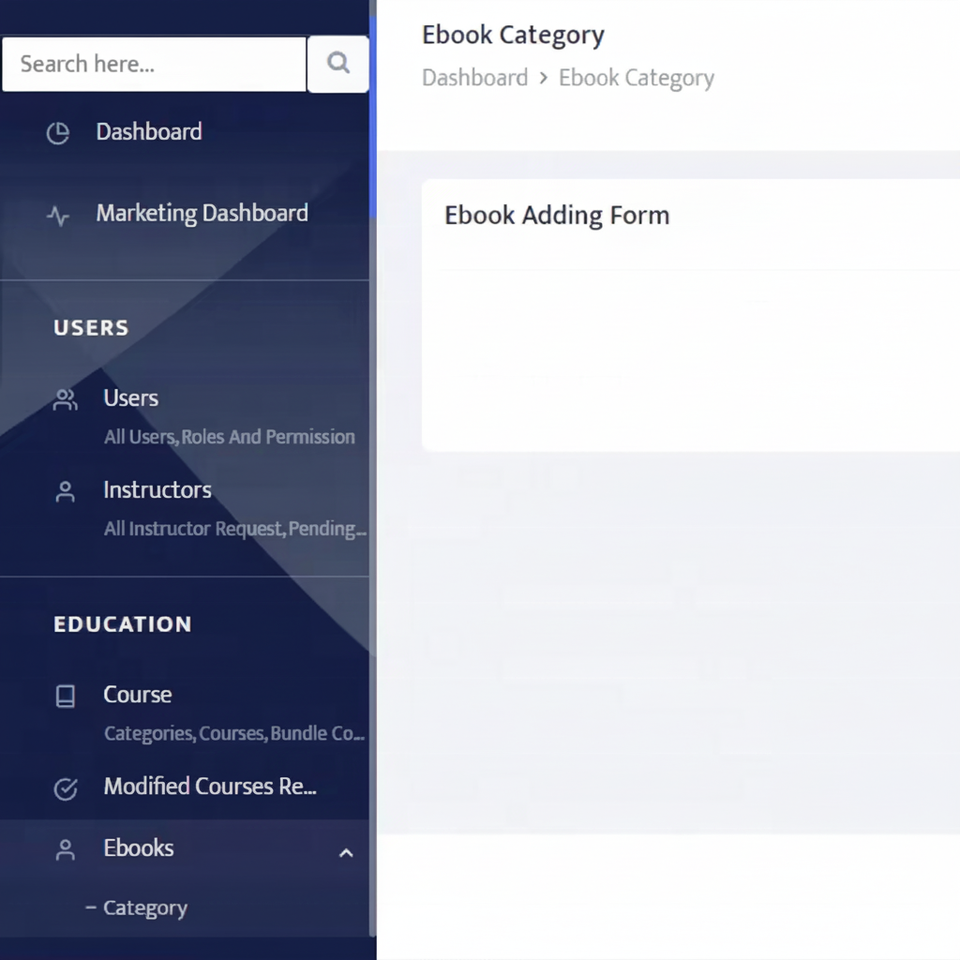Focus the "Search here..." input field
Viewport: 960px width, 960px height.
point(154,64)
